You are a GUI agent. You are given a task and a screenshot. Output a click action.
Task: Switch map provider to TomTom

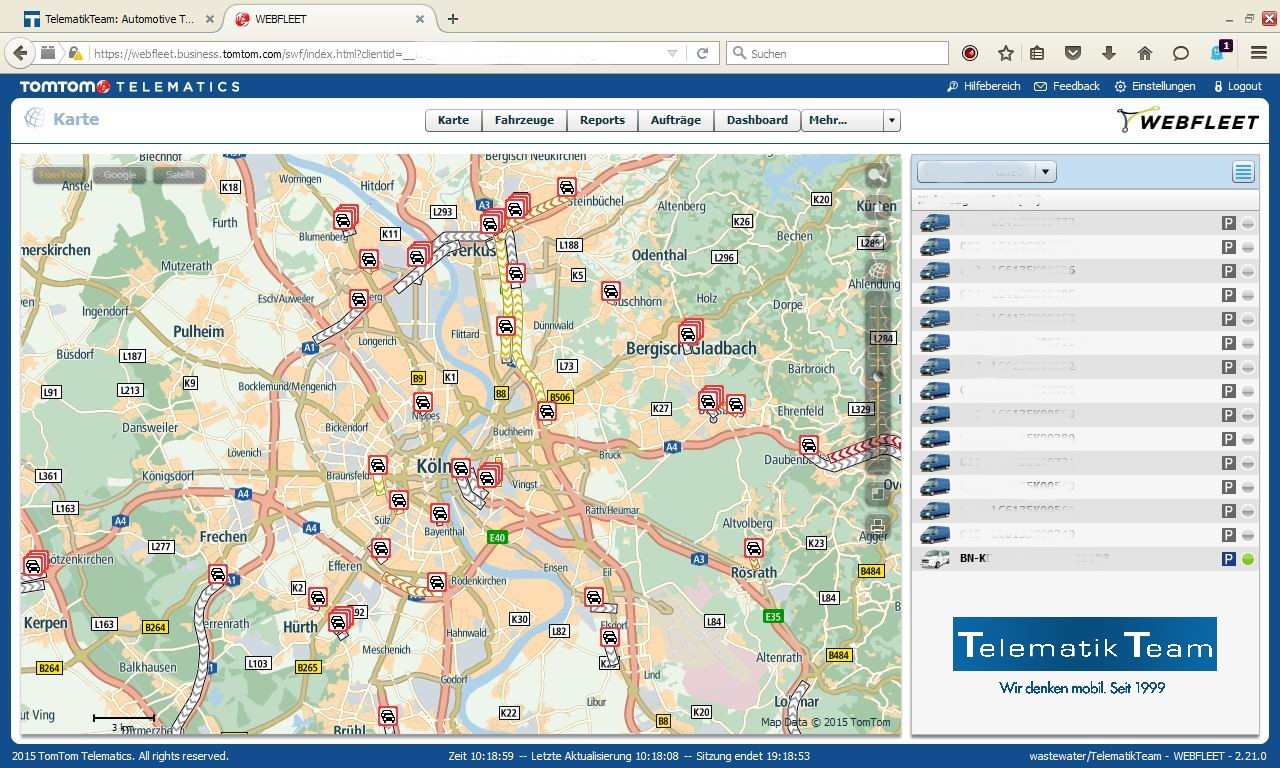point(61,175)
